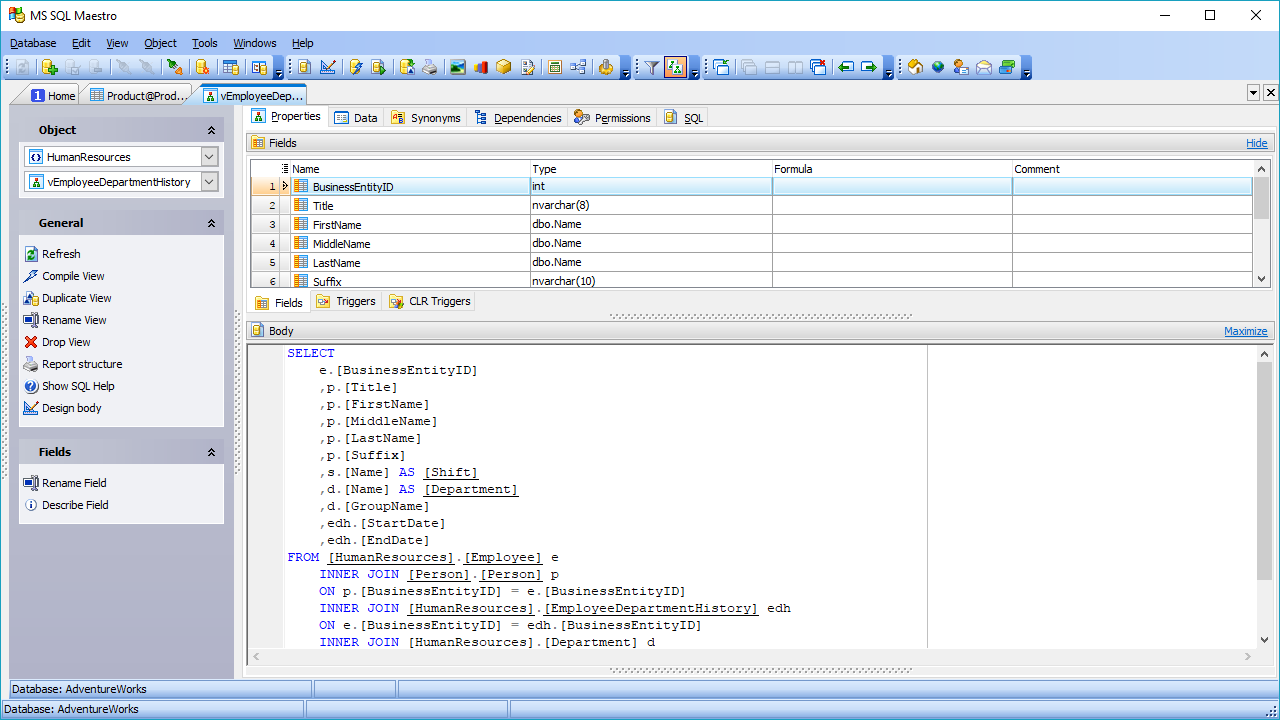The width and height of the screenshot is (1280, 720).
Task: Collapse the Object panel header chevron
Action: pyautogui.click(x=211, y=130)
